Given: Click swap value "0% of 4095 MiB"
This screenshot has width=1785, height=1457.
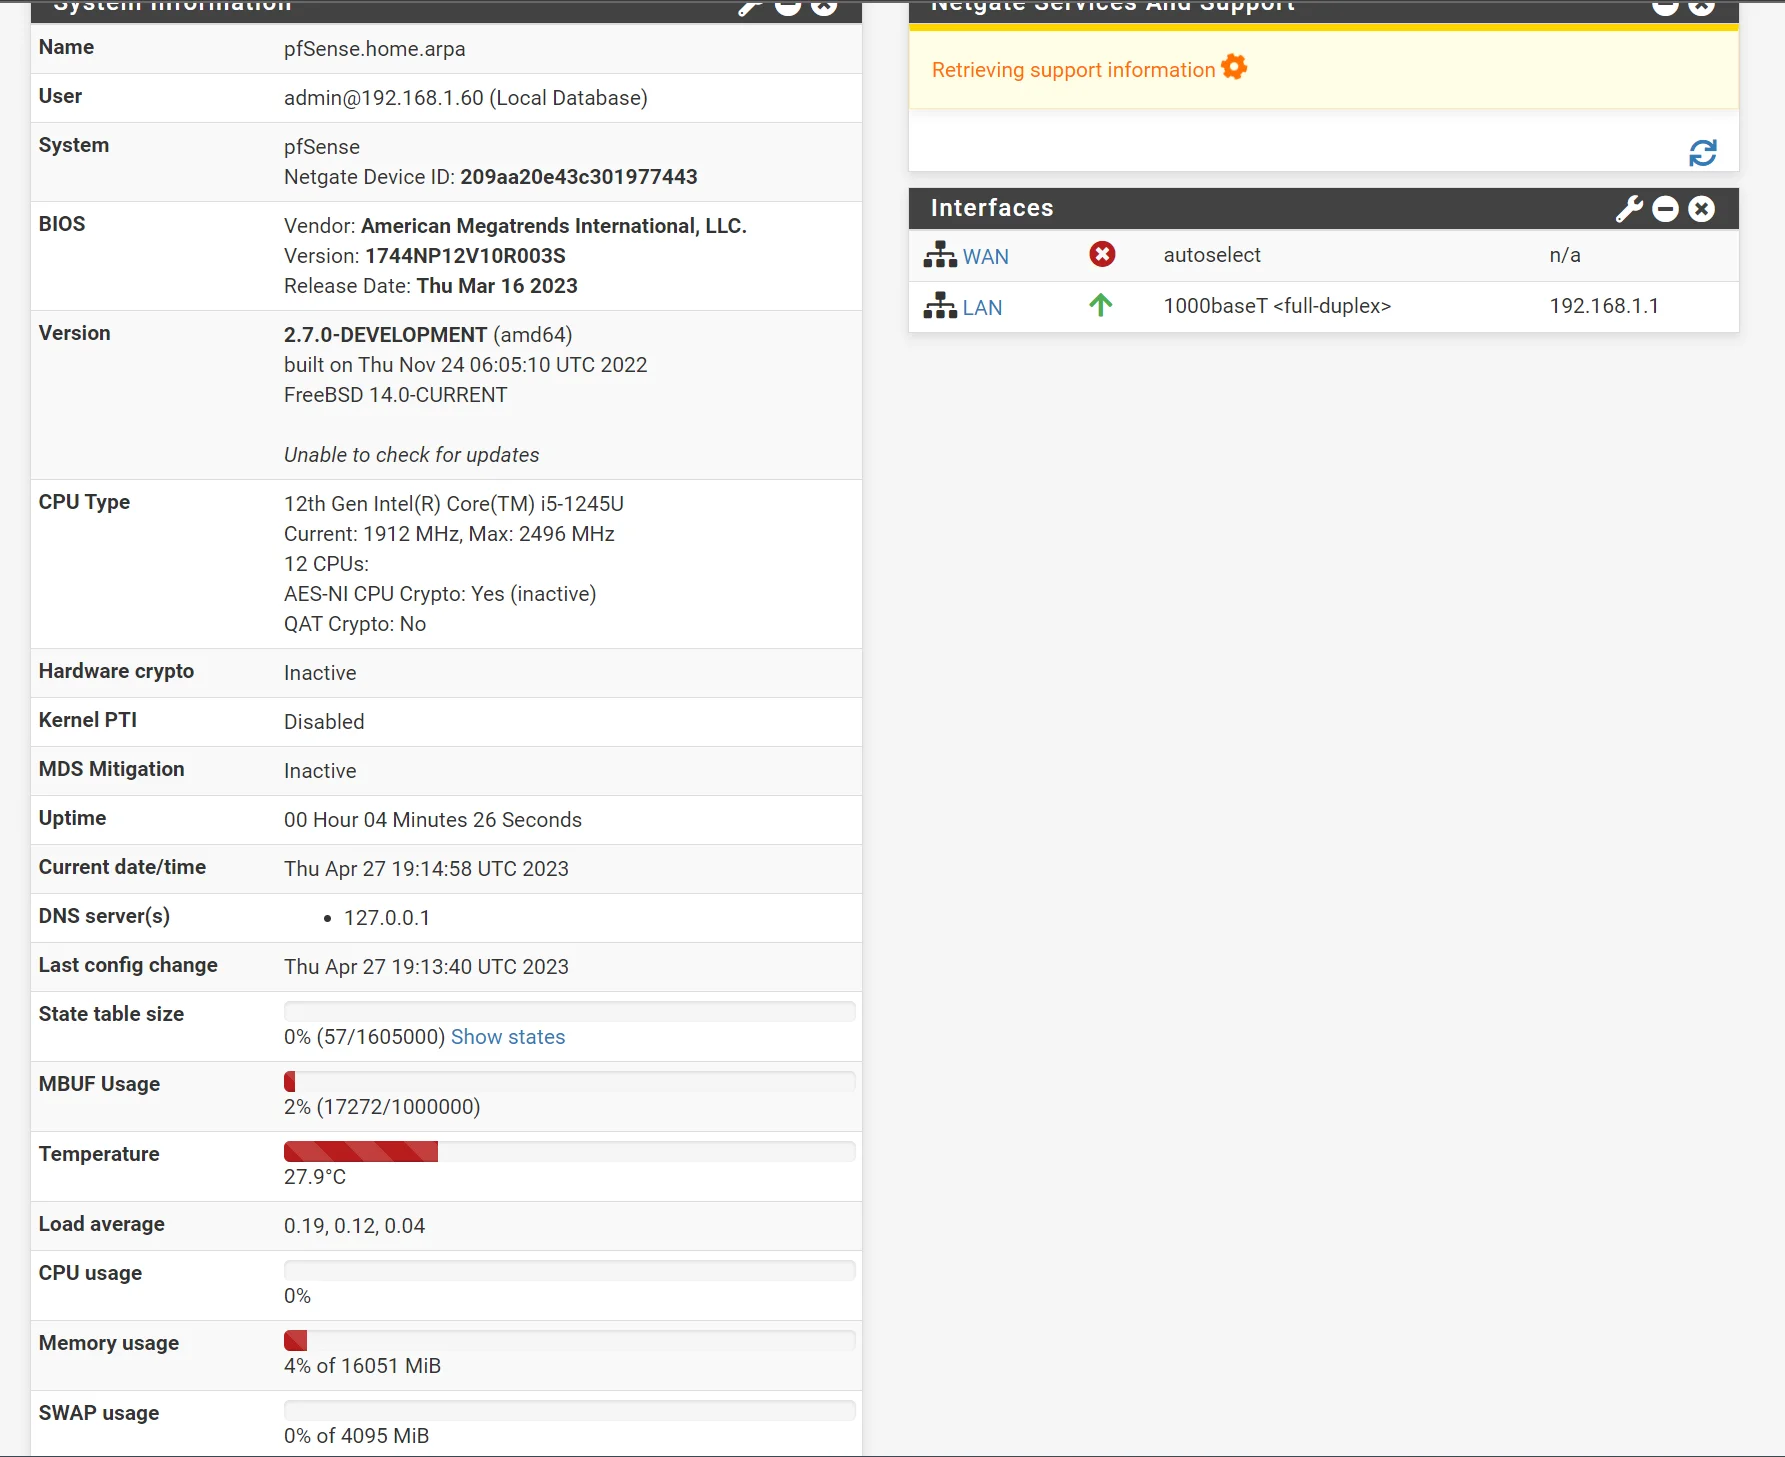Looking at the screenshot, I should coord(357,1436).
